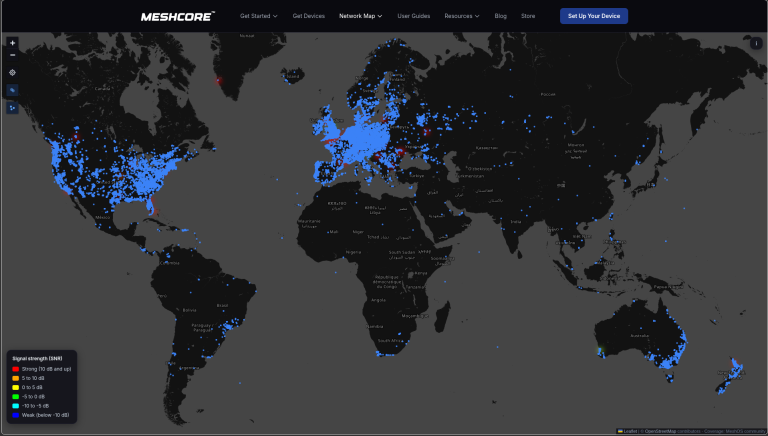Screen dimensions: 768x436
Task: Toggle the coverage layer button in the map controls
Action: (12, 90)
